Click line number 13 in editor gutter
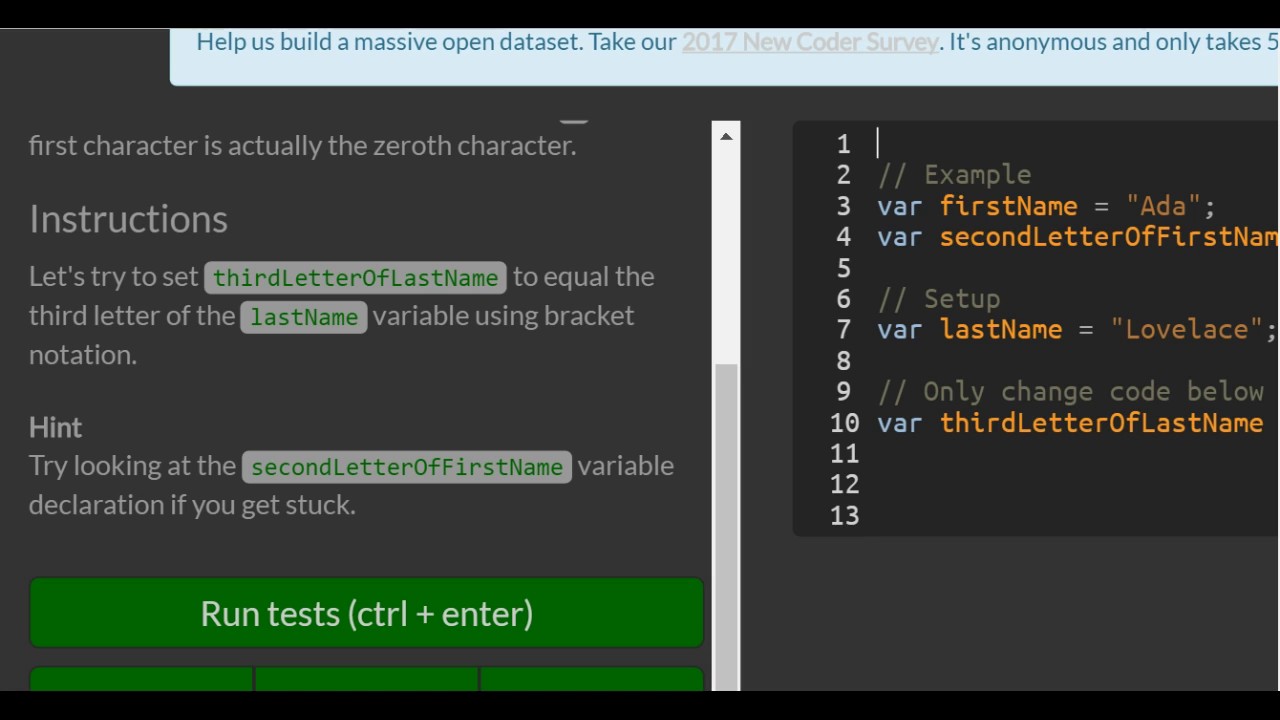The image size is (1280, 720). click(x=845, y=516)
